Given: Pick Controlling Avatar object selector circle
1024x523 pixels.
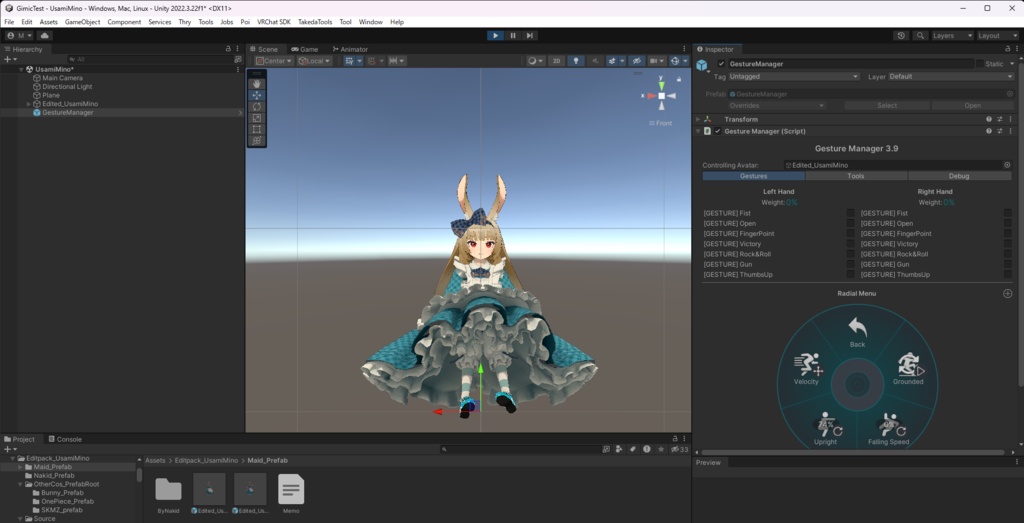Looking at the screenshot, I should coord(1007,165).
